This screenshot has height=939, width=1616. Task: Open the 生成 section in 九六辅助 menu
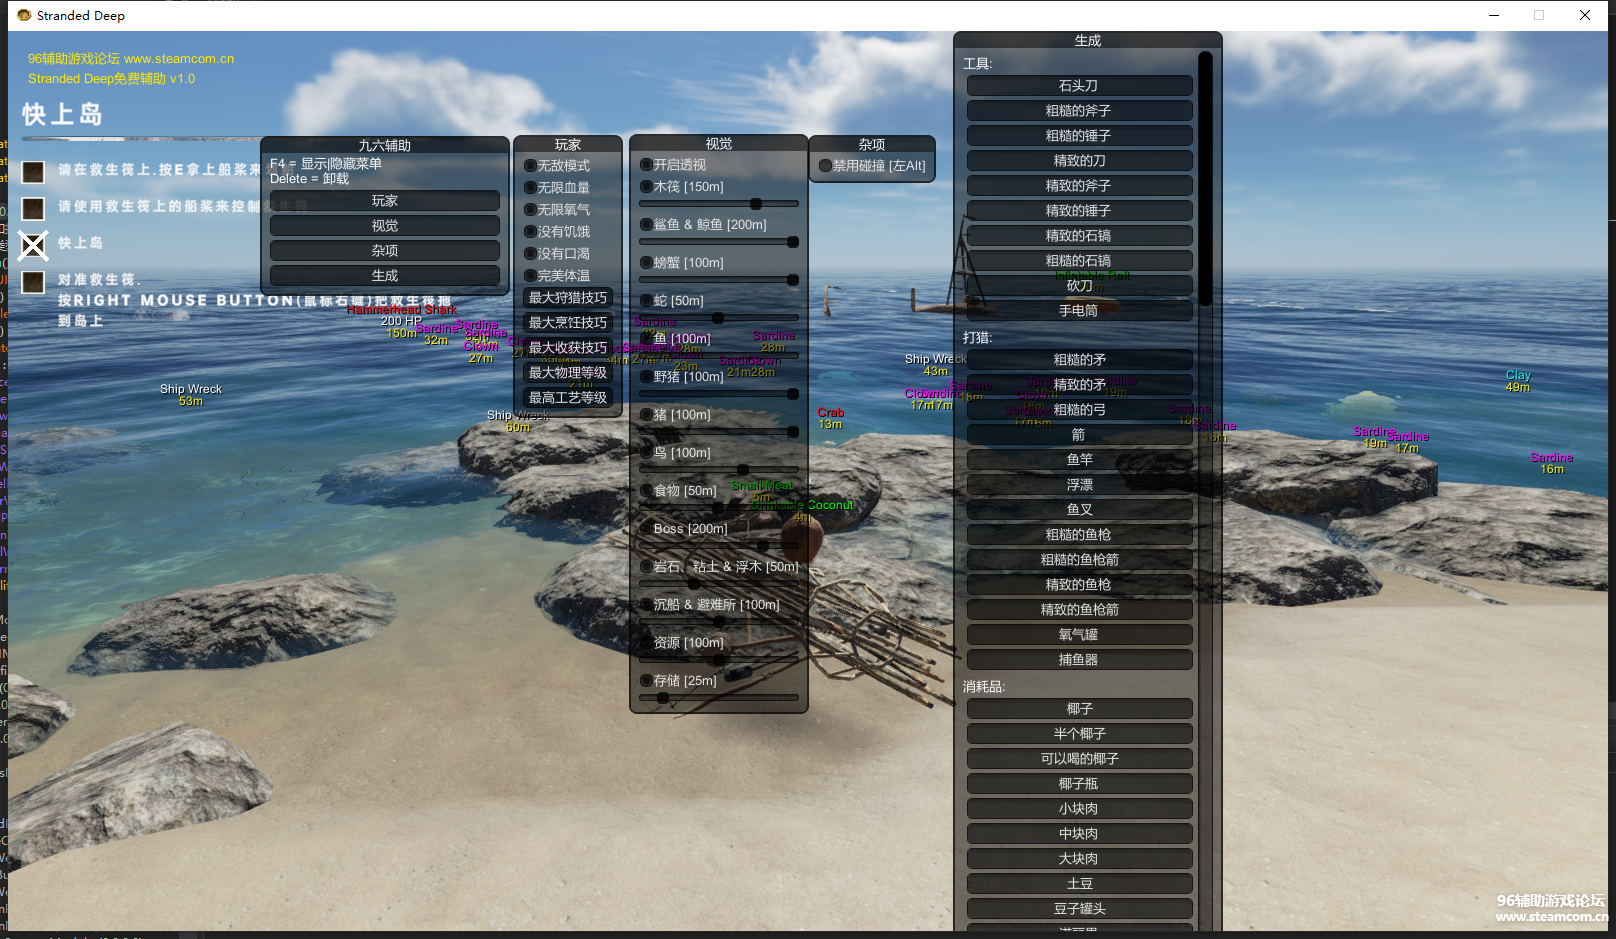385,276
